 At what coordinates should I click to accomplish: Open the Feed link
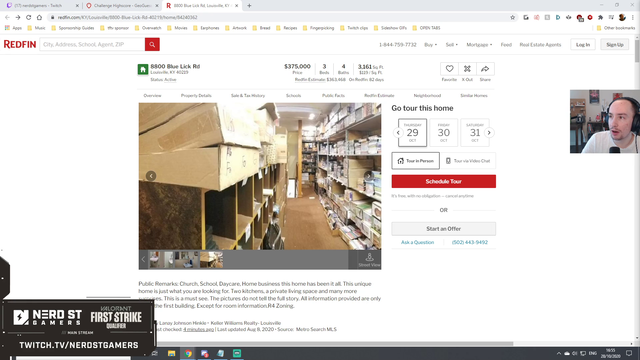coord(506,45)
